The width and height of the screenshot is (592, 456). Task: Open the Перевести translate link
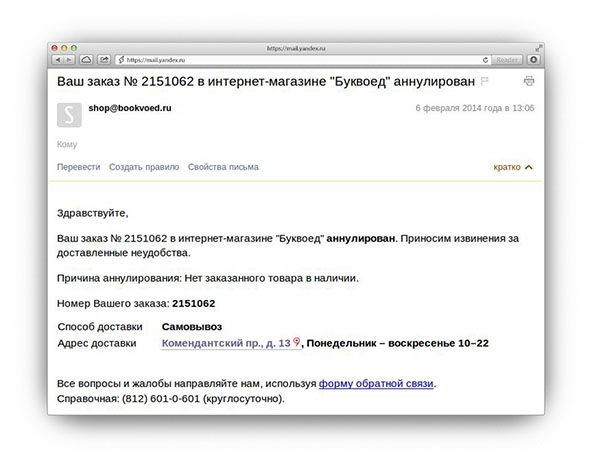click(79, 167)
